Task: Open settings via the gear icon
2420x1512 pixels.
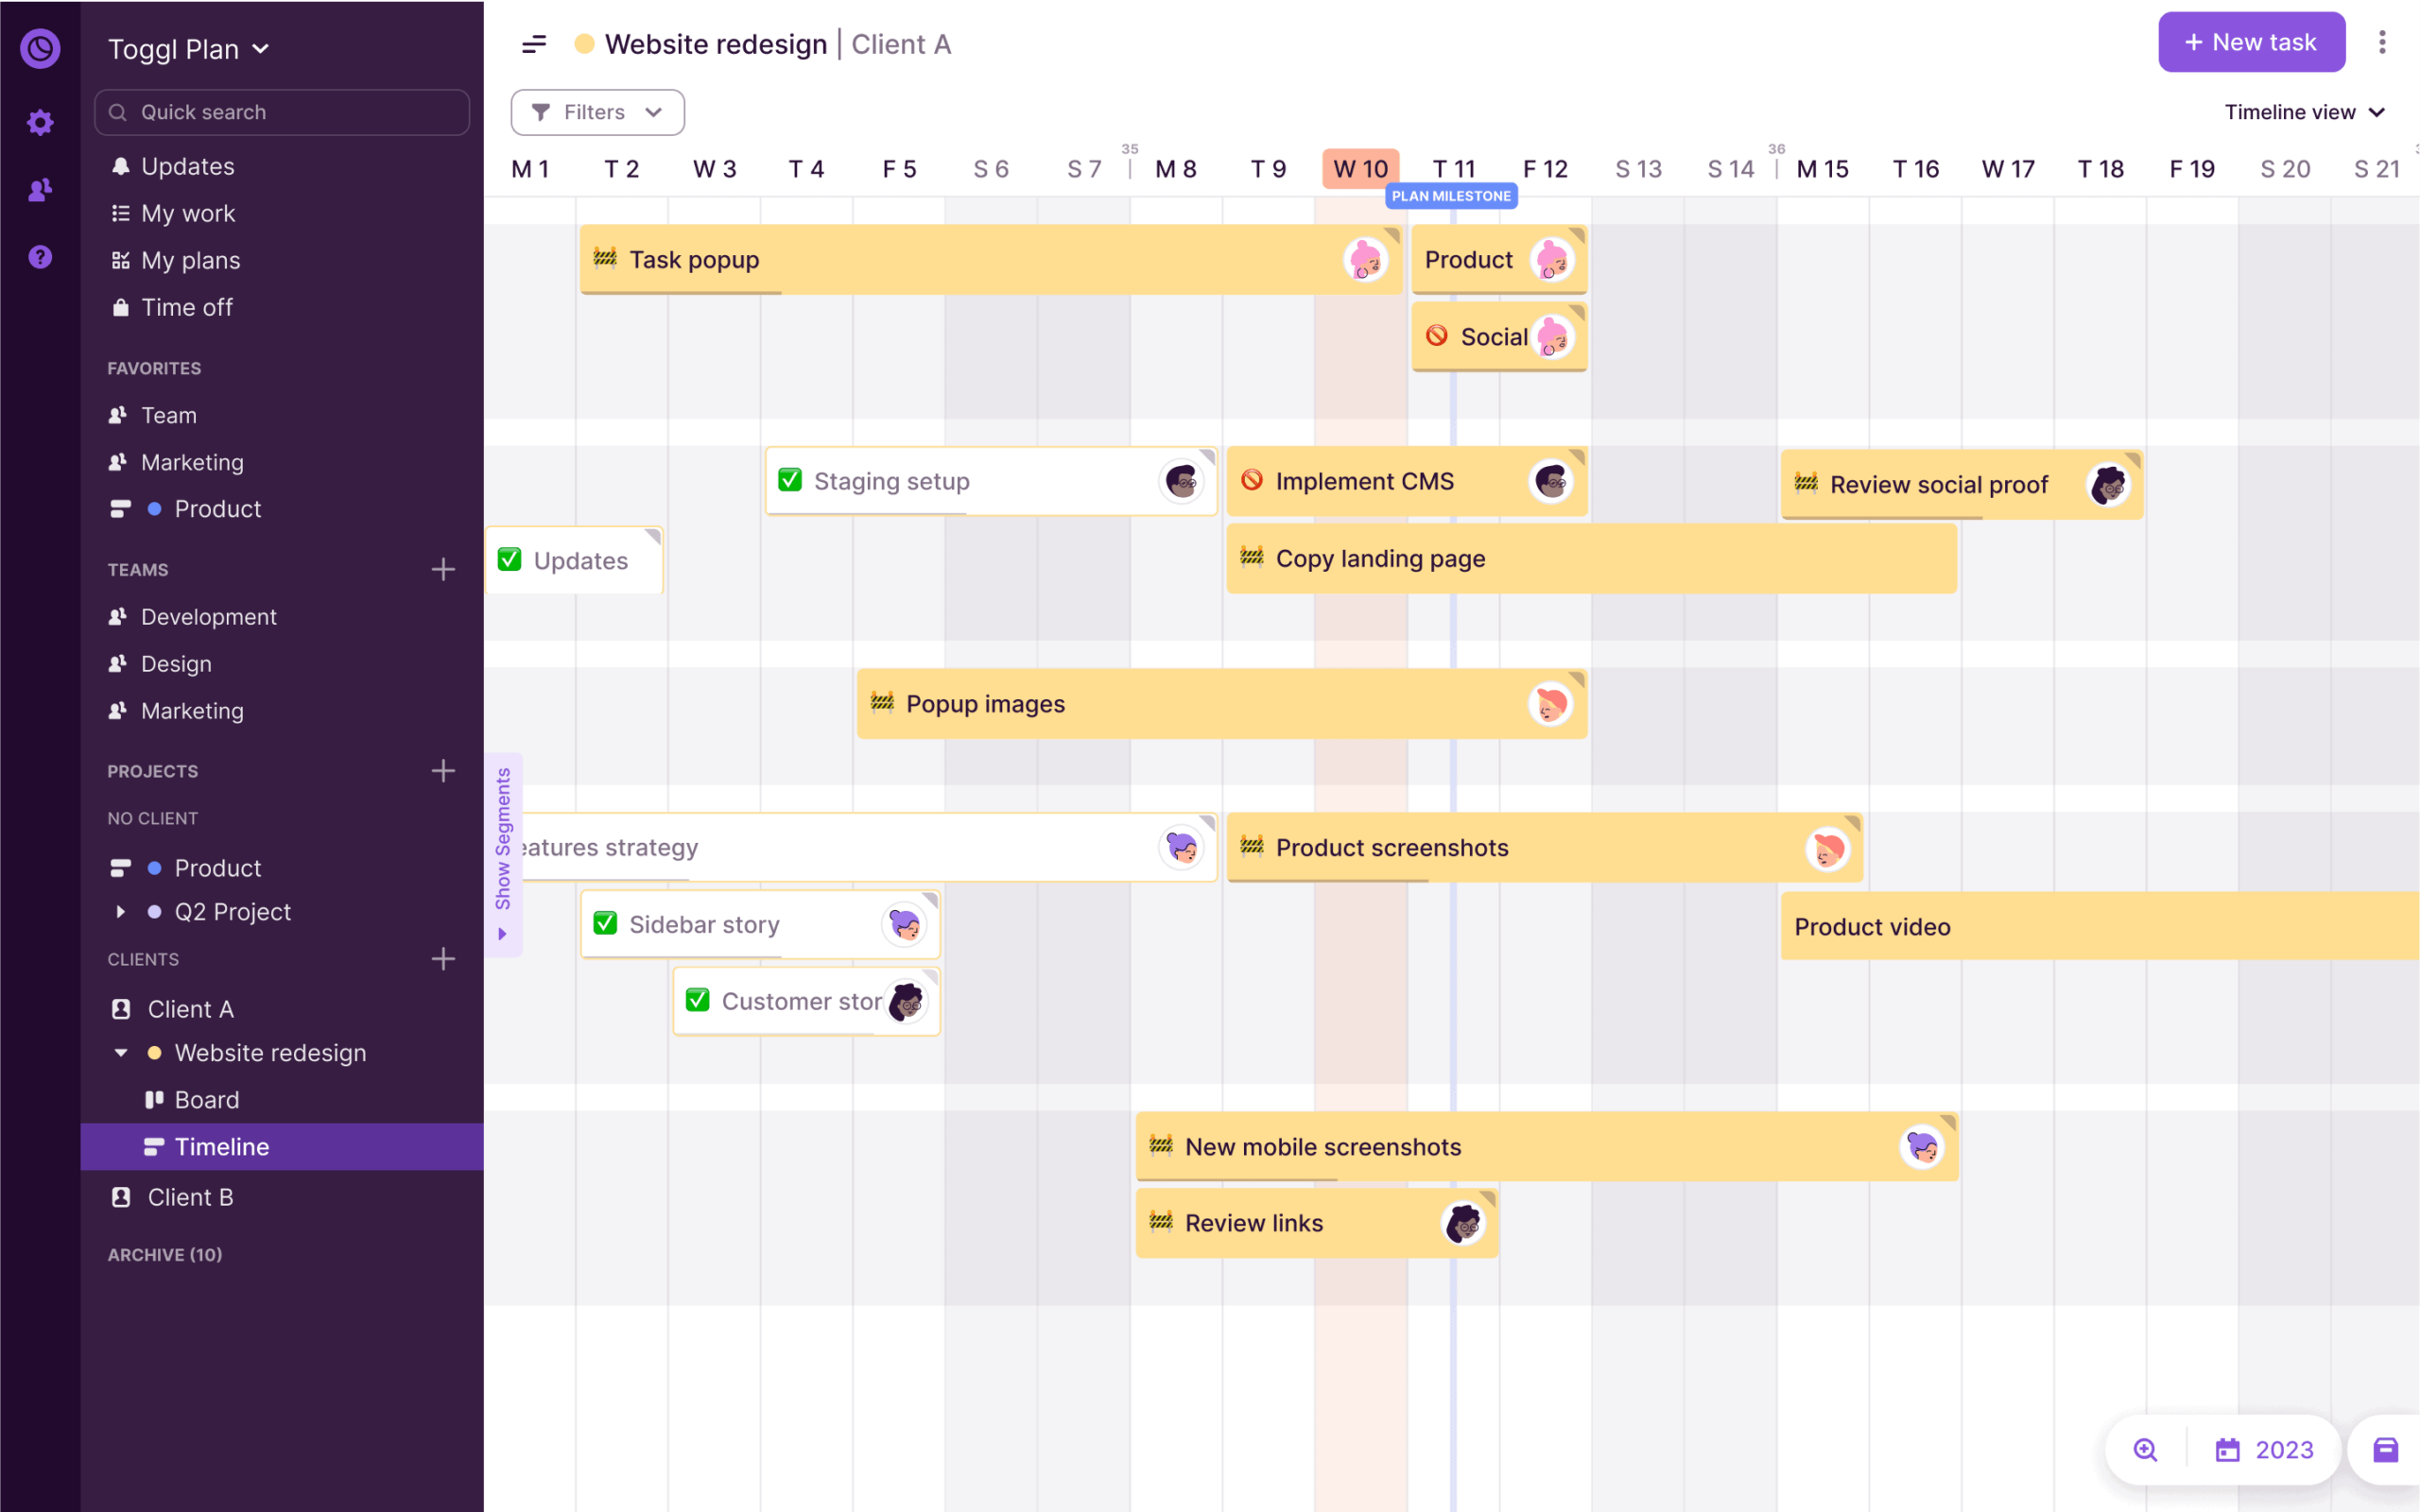Action: click(x=40, y=123)
